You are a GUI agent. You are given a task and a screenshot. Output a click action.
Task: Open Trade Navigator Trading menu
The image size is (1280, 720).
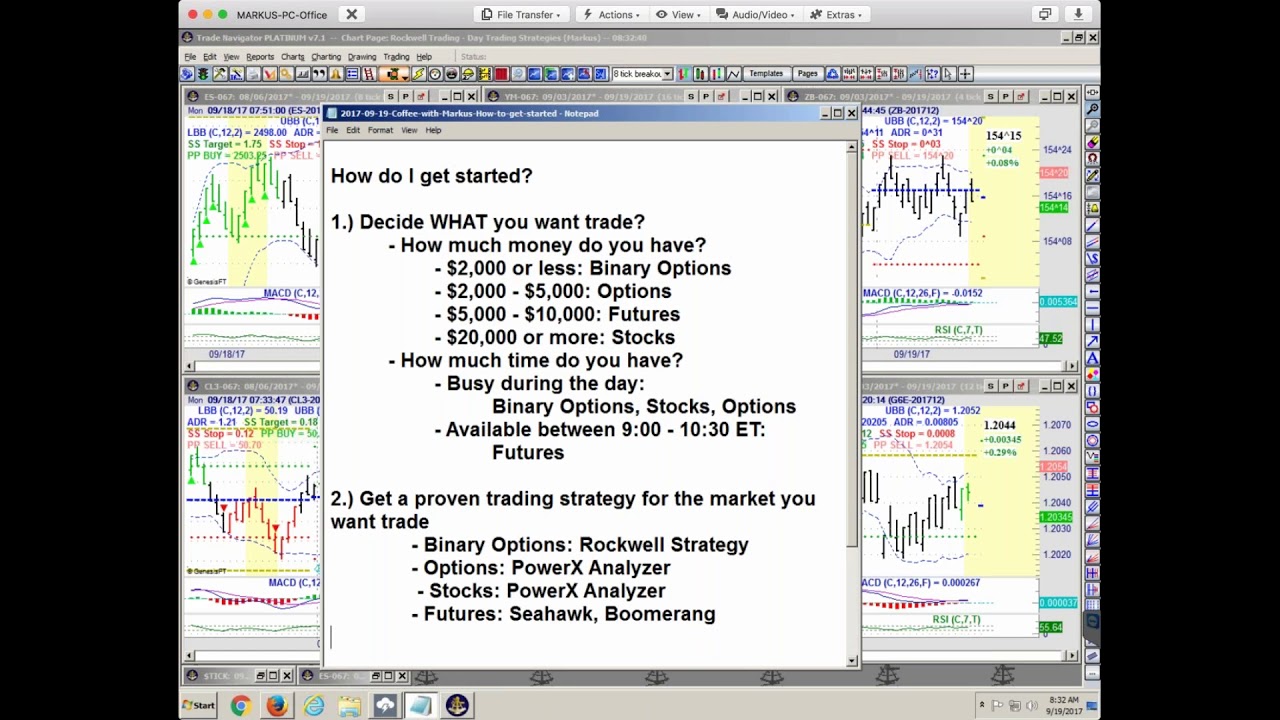tap(396, 57)
